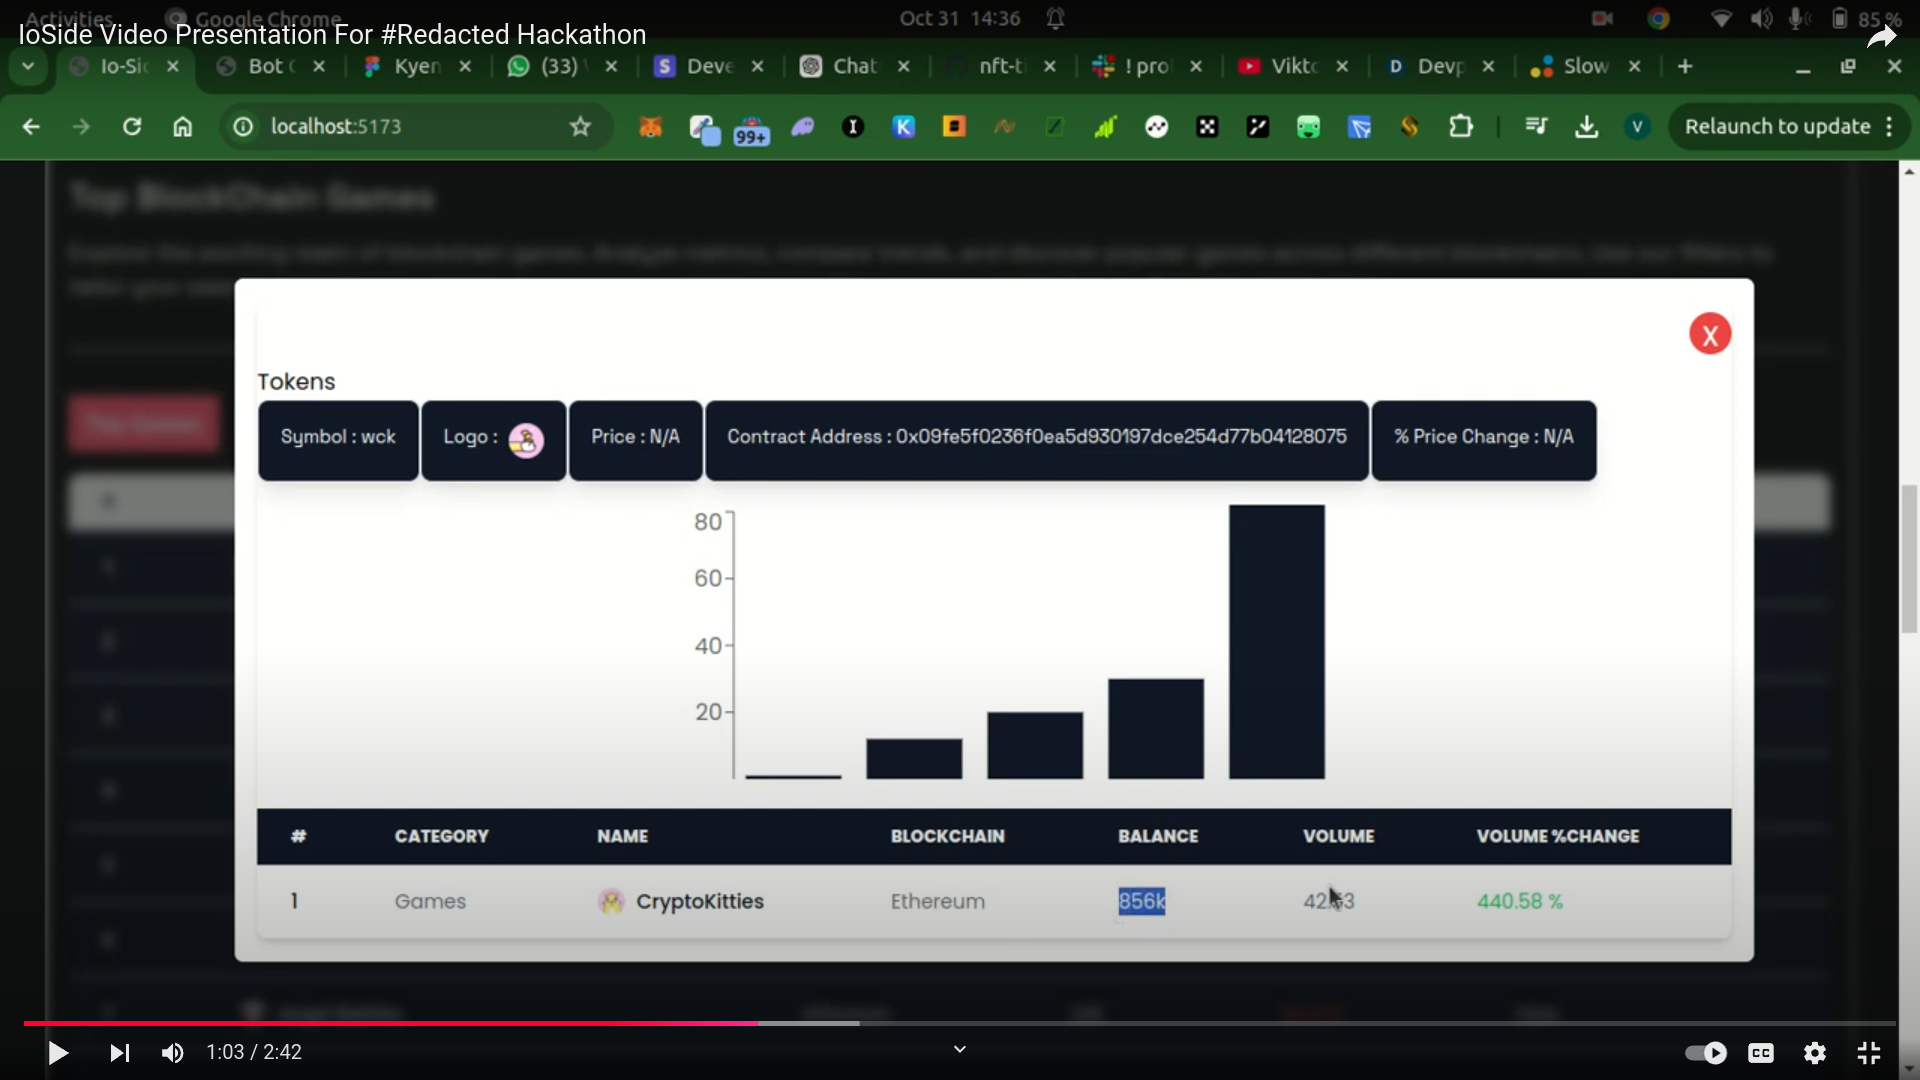1920x1080 pixels.
Task: Open Chrome downloads icon
Action: (x=1586, y=127)
